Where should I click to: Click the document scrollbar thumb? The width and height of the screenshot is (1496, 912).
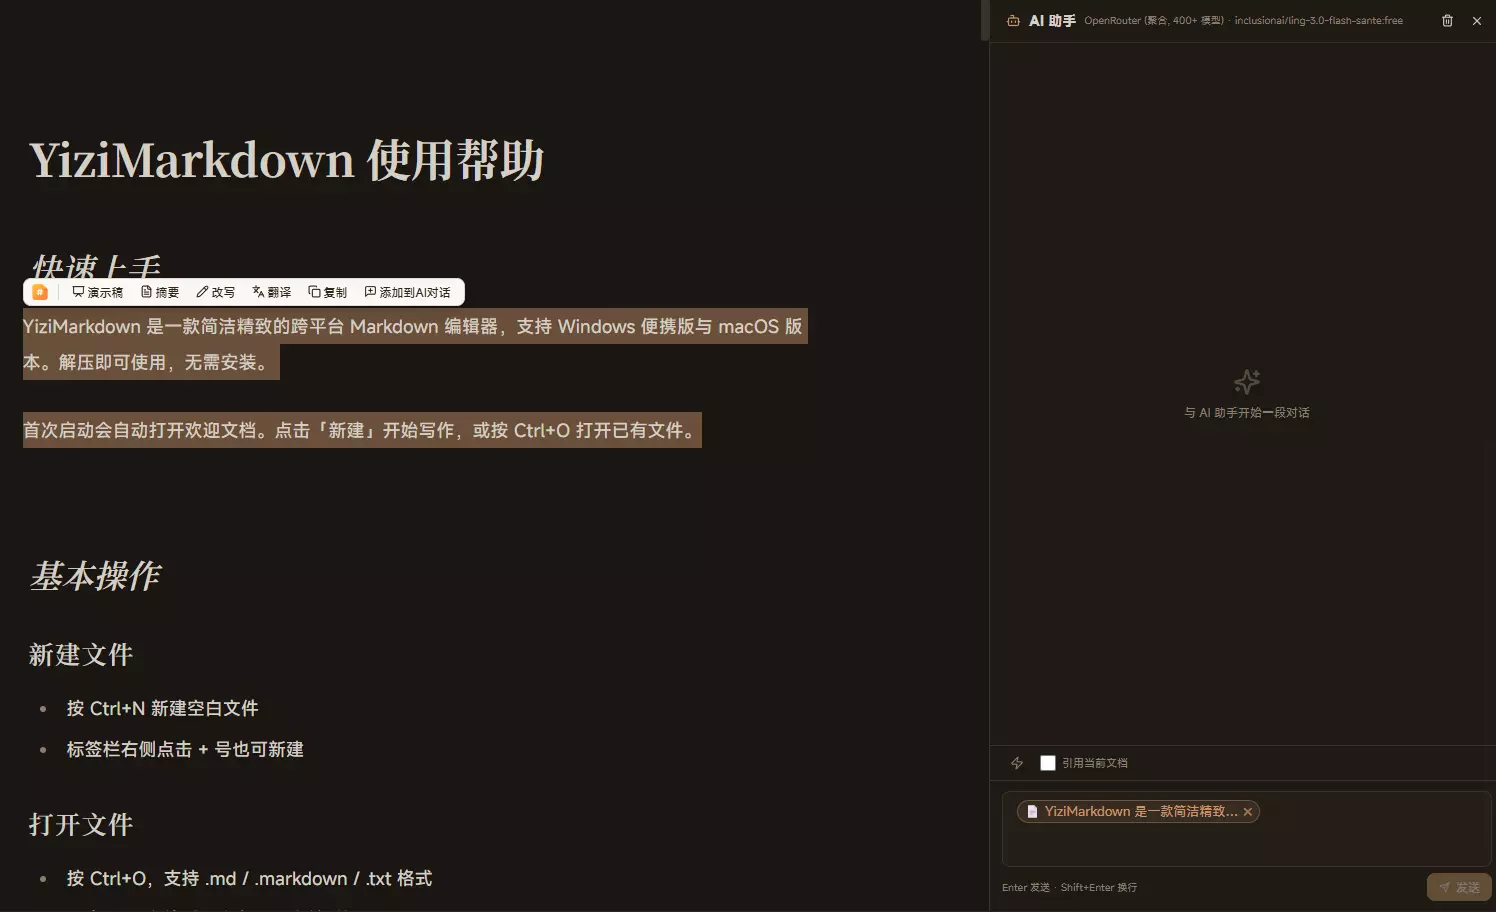985,20
